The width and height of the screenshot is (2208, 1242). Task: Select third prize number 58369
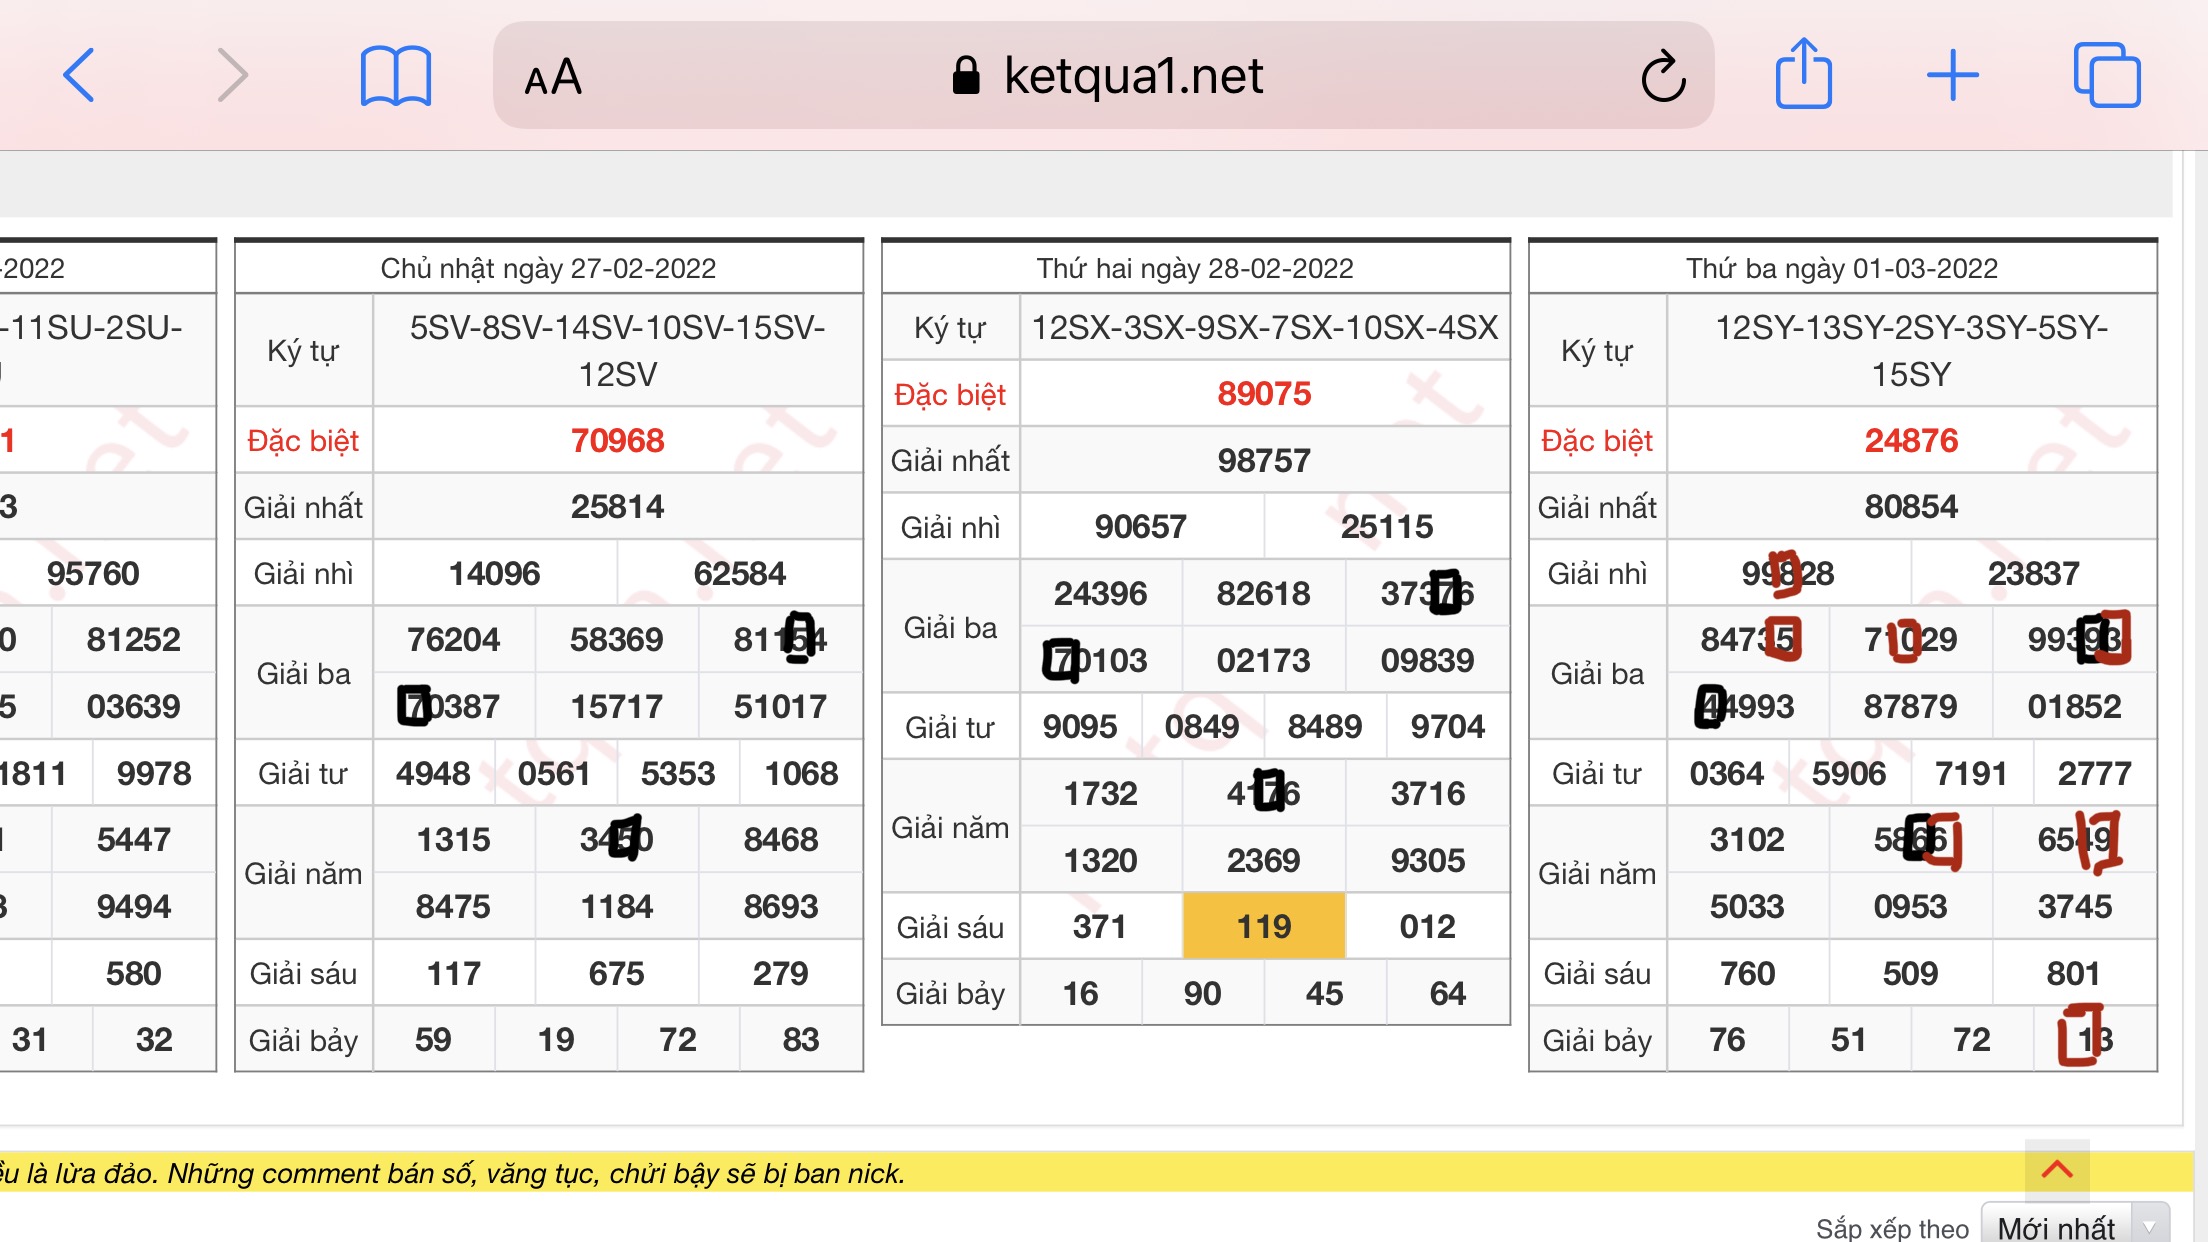click(x=616, y=639)
